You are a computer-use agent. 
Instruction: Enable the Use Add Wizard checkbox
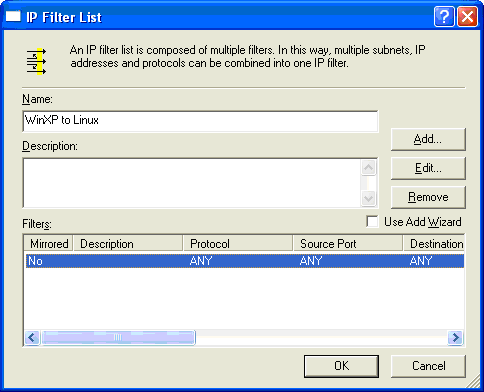372,221
